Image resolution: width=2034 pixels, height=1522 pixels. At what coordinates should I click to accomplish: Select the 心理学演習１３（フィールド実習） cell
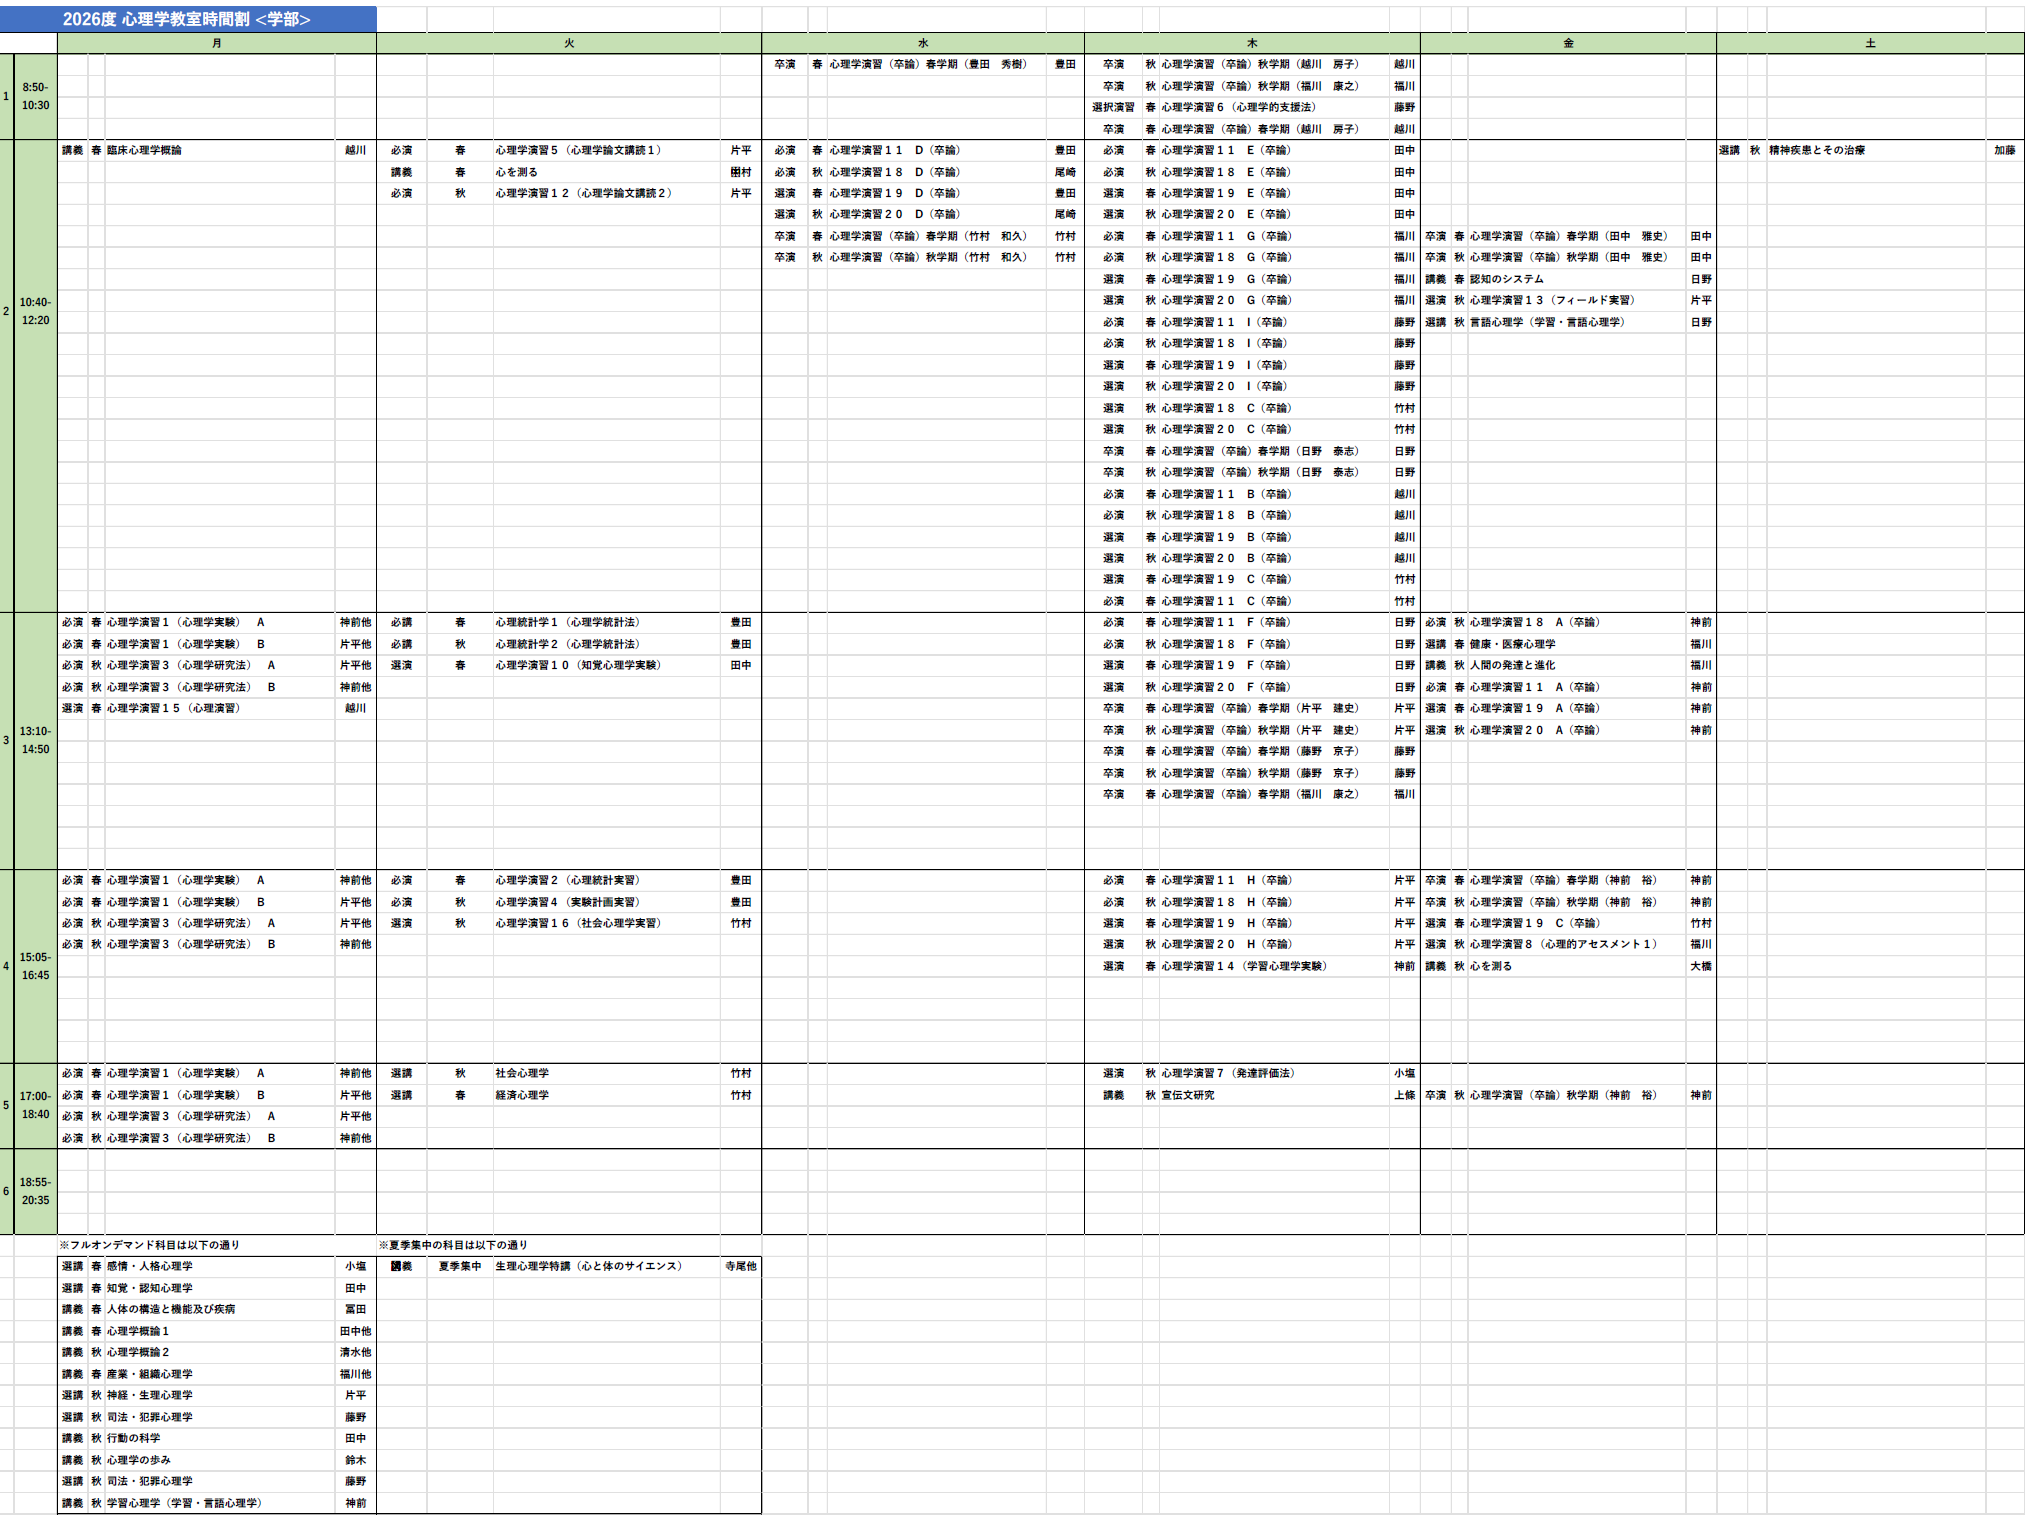coord(1552,300)
